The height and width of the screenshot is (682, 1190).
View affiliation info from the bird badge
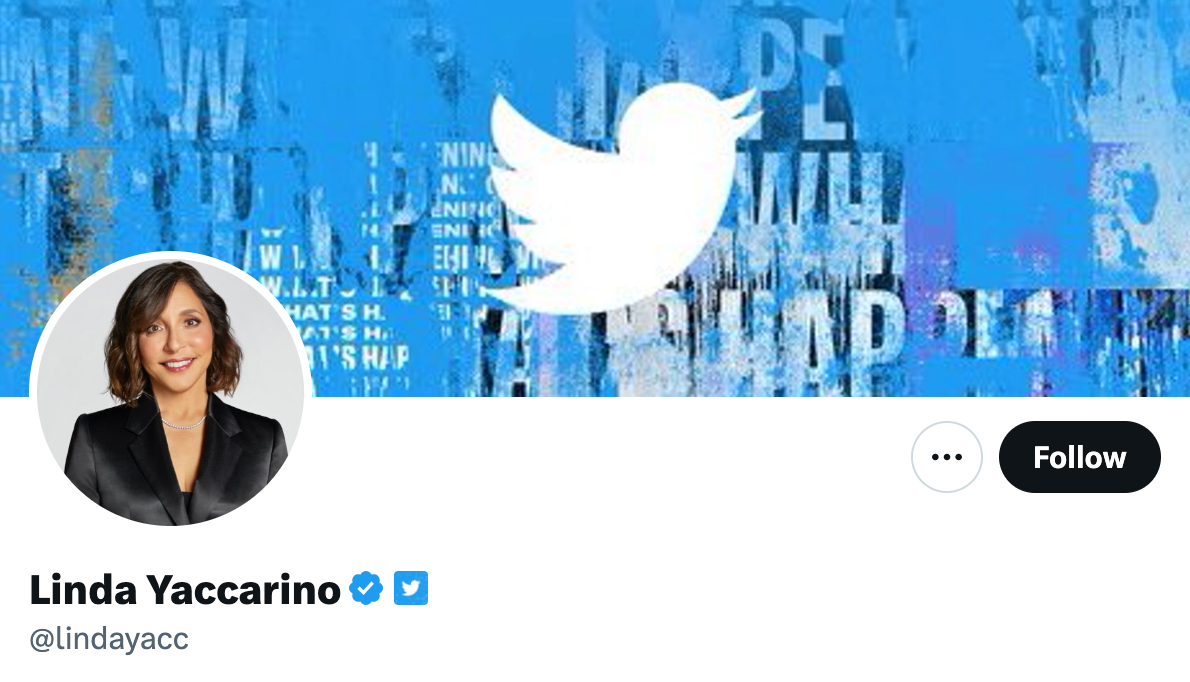point(411,588)
